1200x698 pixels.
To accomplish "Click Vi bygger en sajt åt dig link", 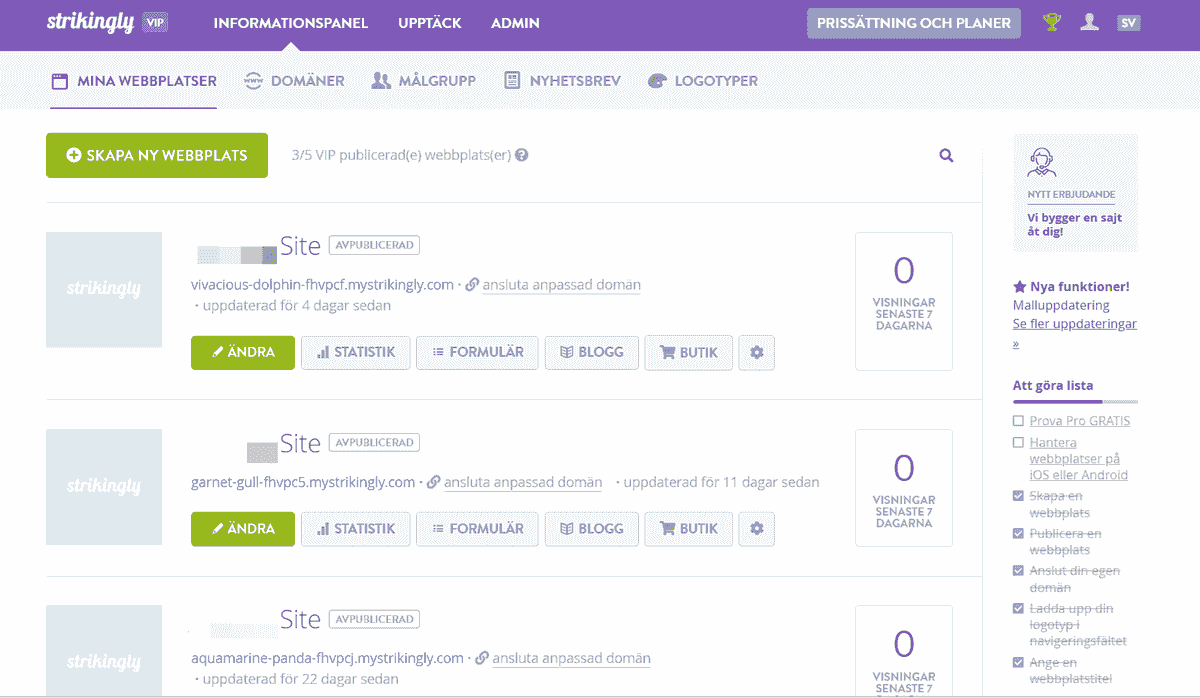I will pos(1074,224).
